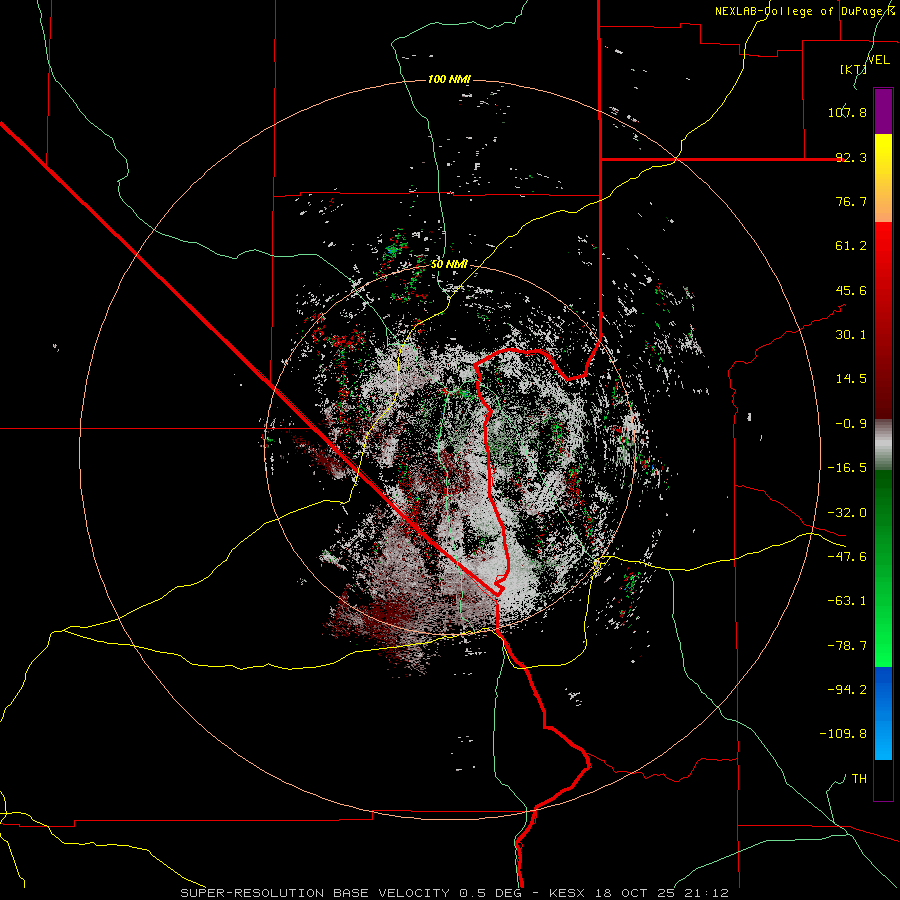Pick the yellow-orange segment of the color bar
Viewport: 900px width, 900px height.
(x=883, y=179)
